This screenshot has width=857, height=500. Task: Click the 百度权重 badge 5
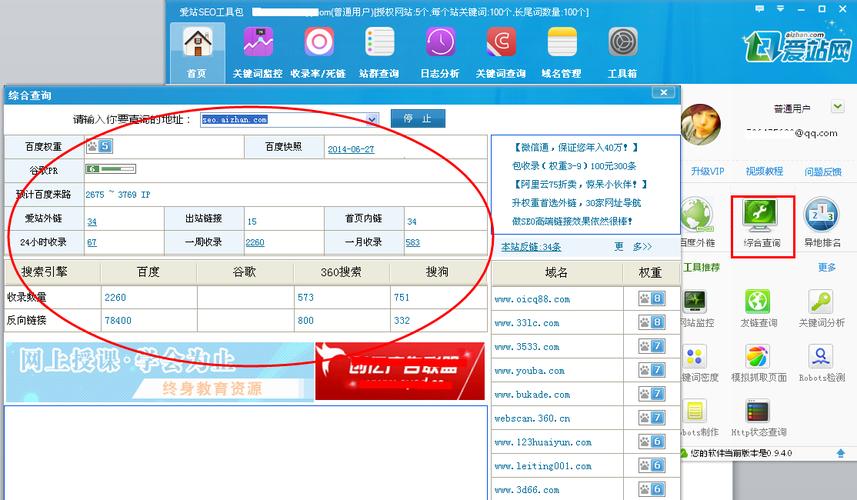tap(99, 146)
